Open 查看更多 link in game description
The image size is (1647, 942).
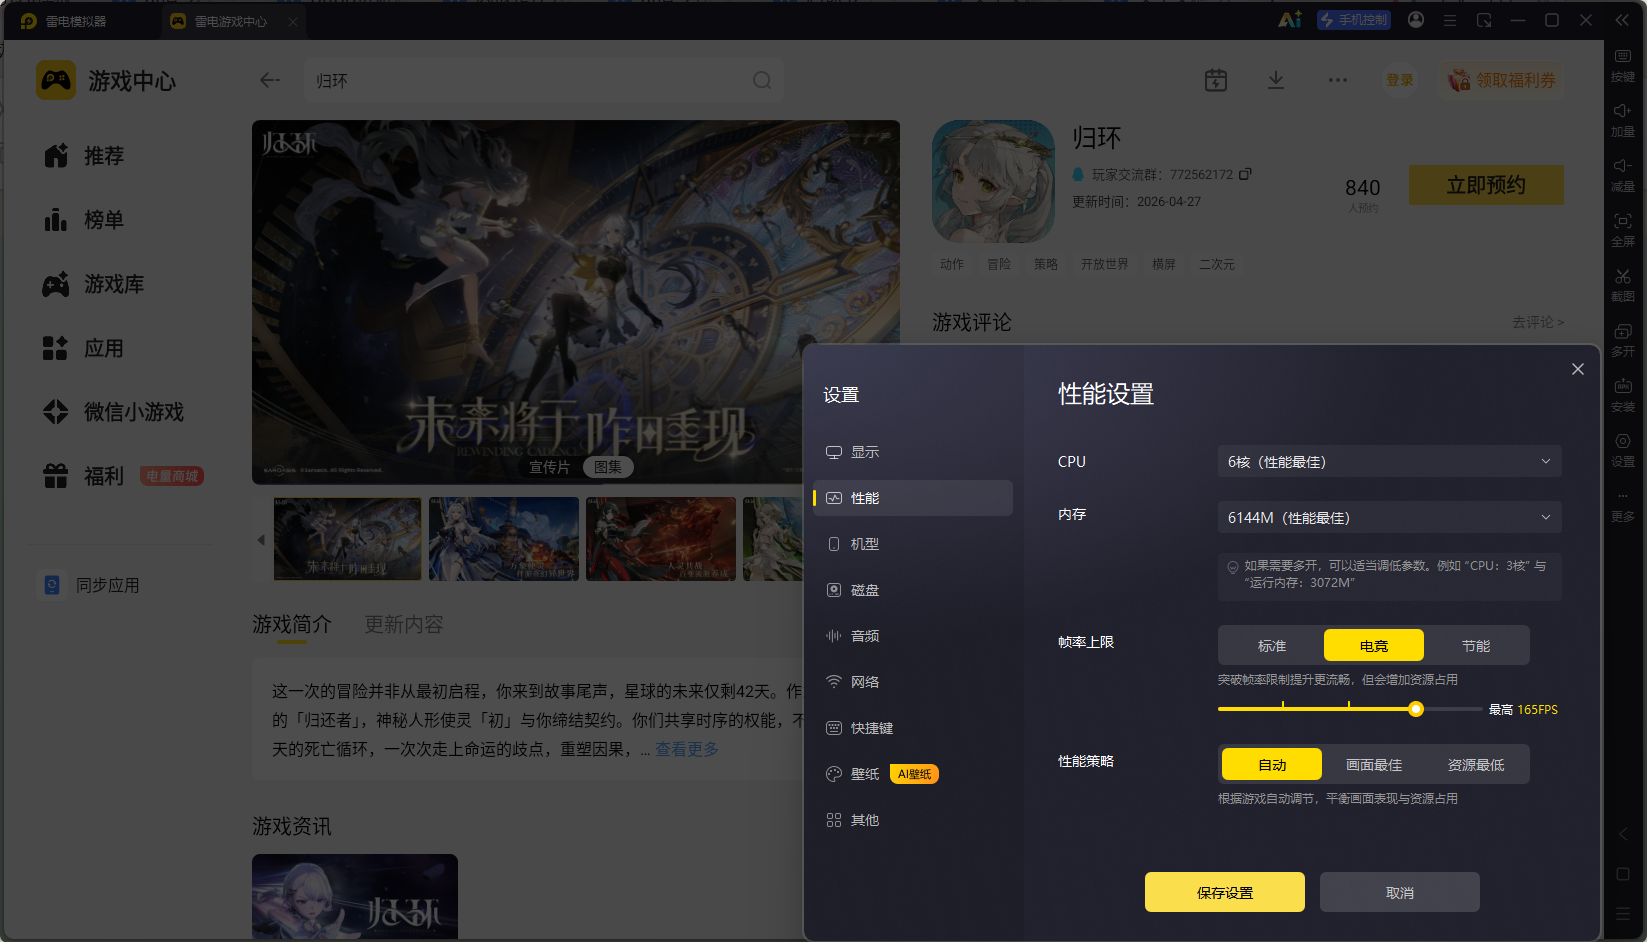(687, 749)
